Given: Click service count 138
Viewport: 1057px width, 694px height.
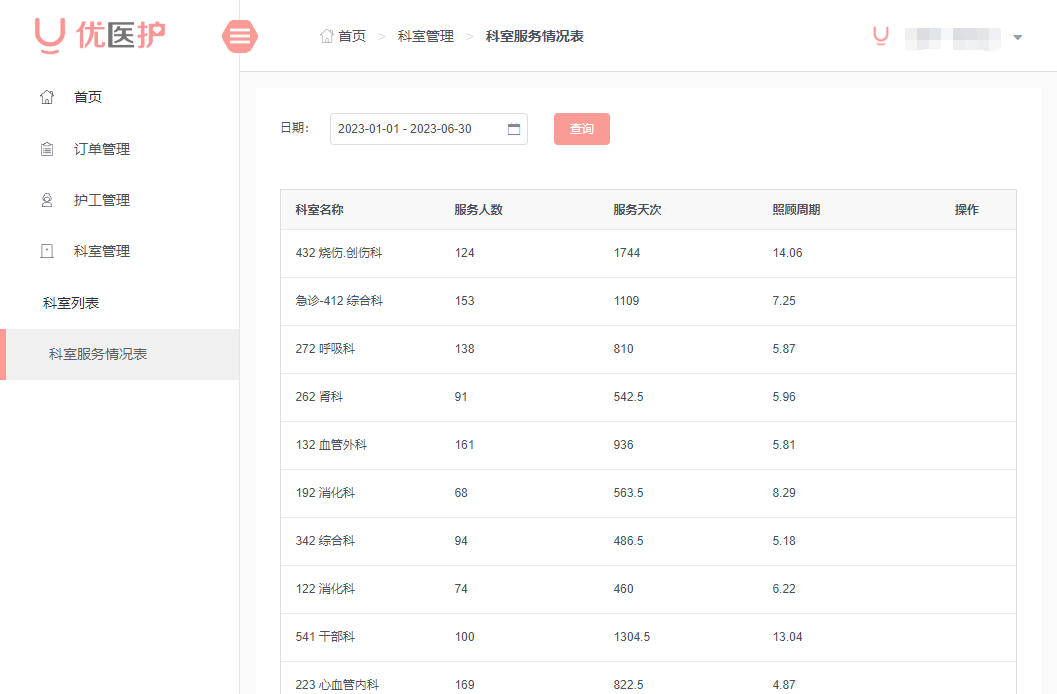Looking at the screenshot, I should 464,349.
